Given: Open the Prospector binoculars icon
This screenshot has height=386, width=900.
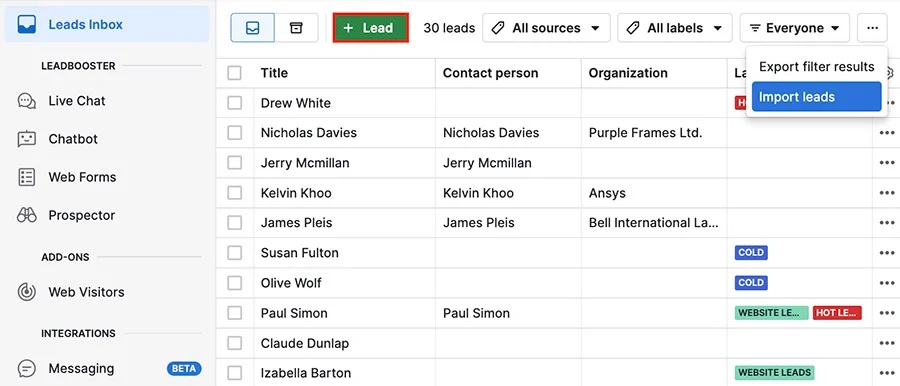Looking at the screenshot, I should 26,215.
